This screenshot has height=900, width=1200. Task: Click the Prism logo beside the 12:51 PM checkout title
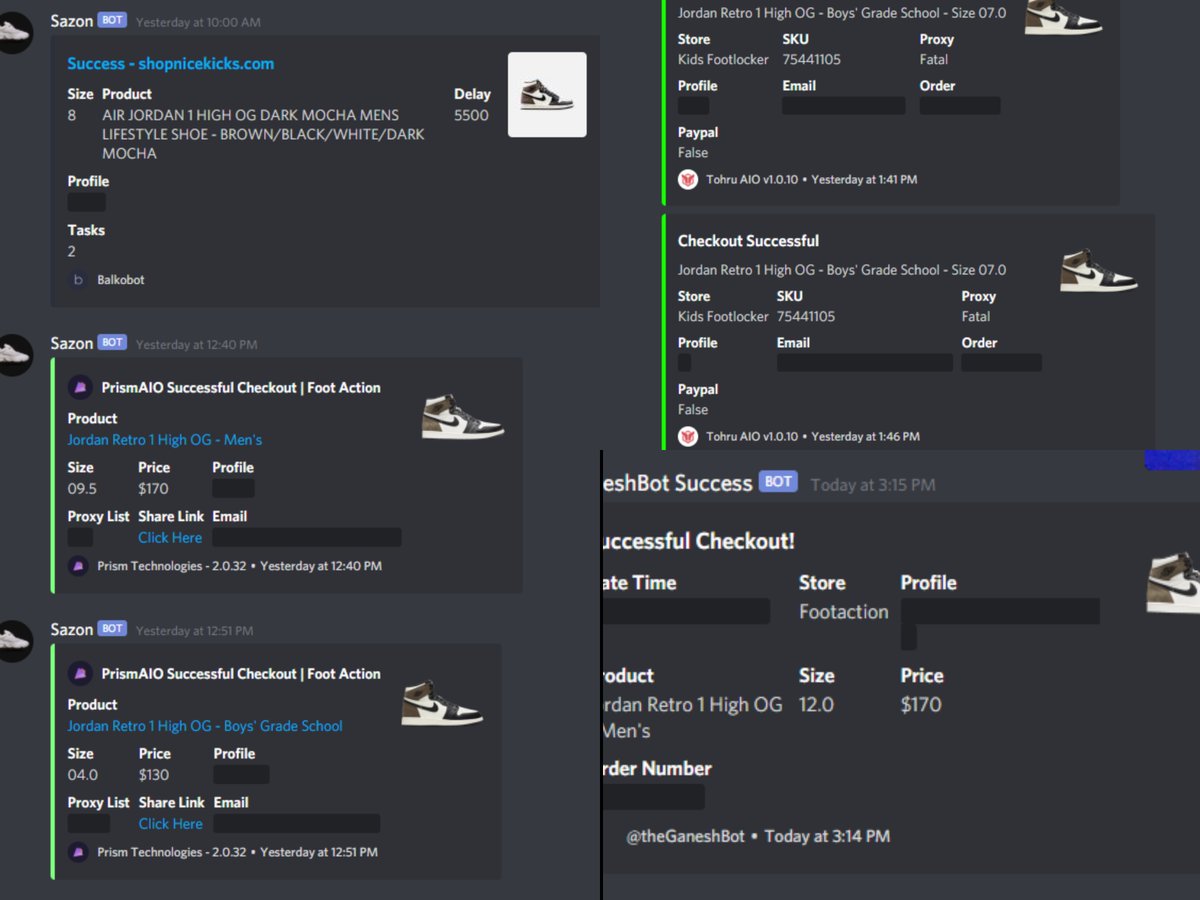click(79, 674)
